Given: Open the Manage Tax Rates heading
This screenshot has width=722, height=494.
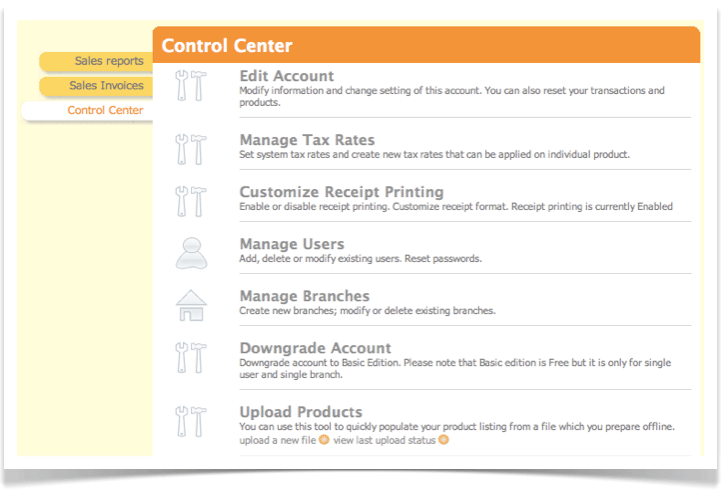Looking at the screenshot, I should tap(307, 140).
